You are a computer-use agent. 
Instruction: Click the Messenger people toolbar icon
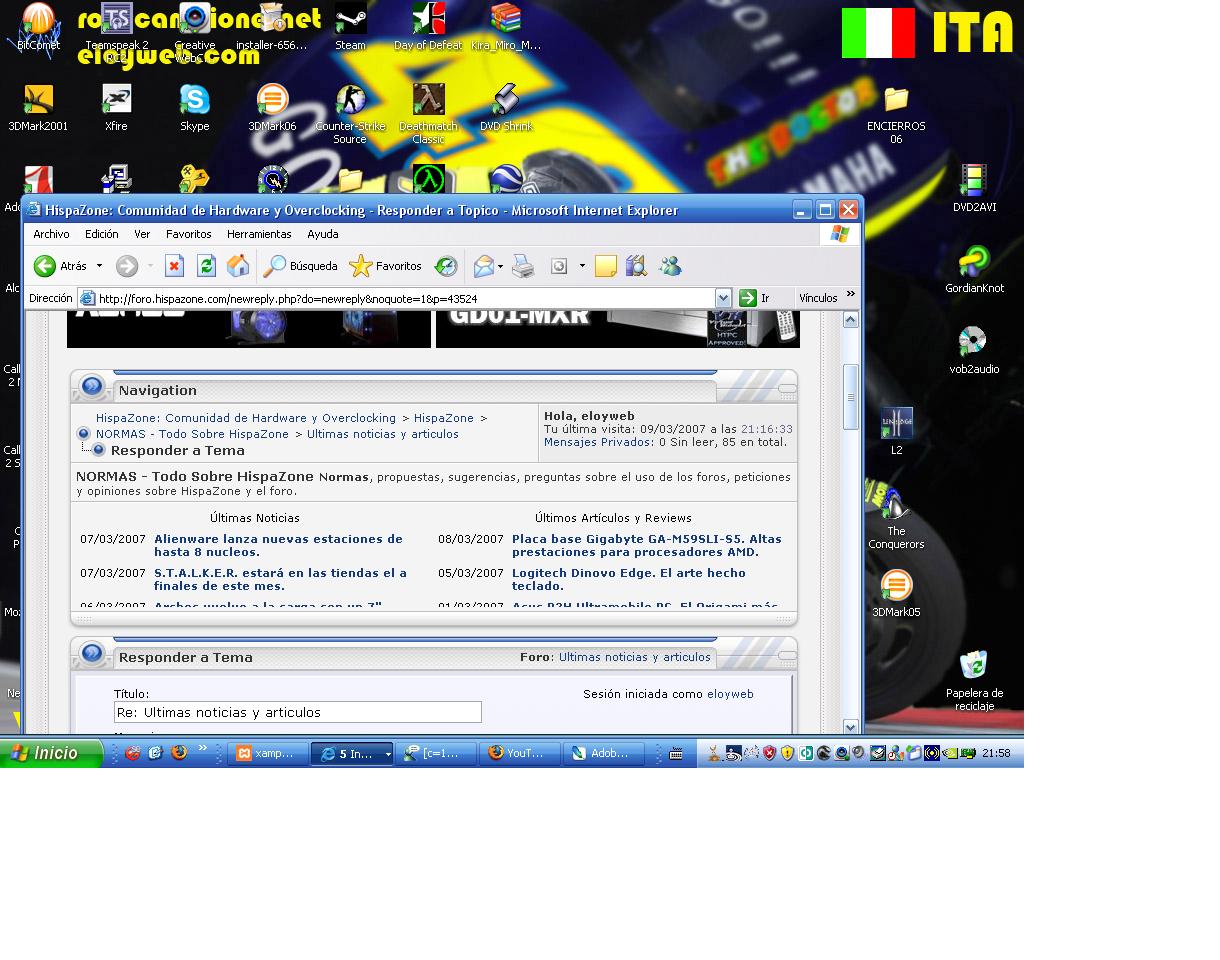click(x=670, y=266)
